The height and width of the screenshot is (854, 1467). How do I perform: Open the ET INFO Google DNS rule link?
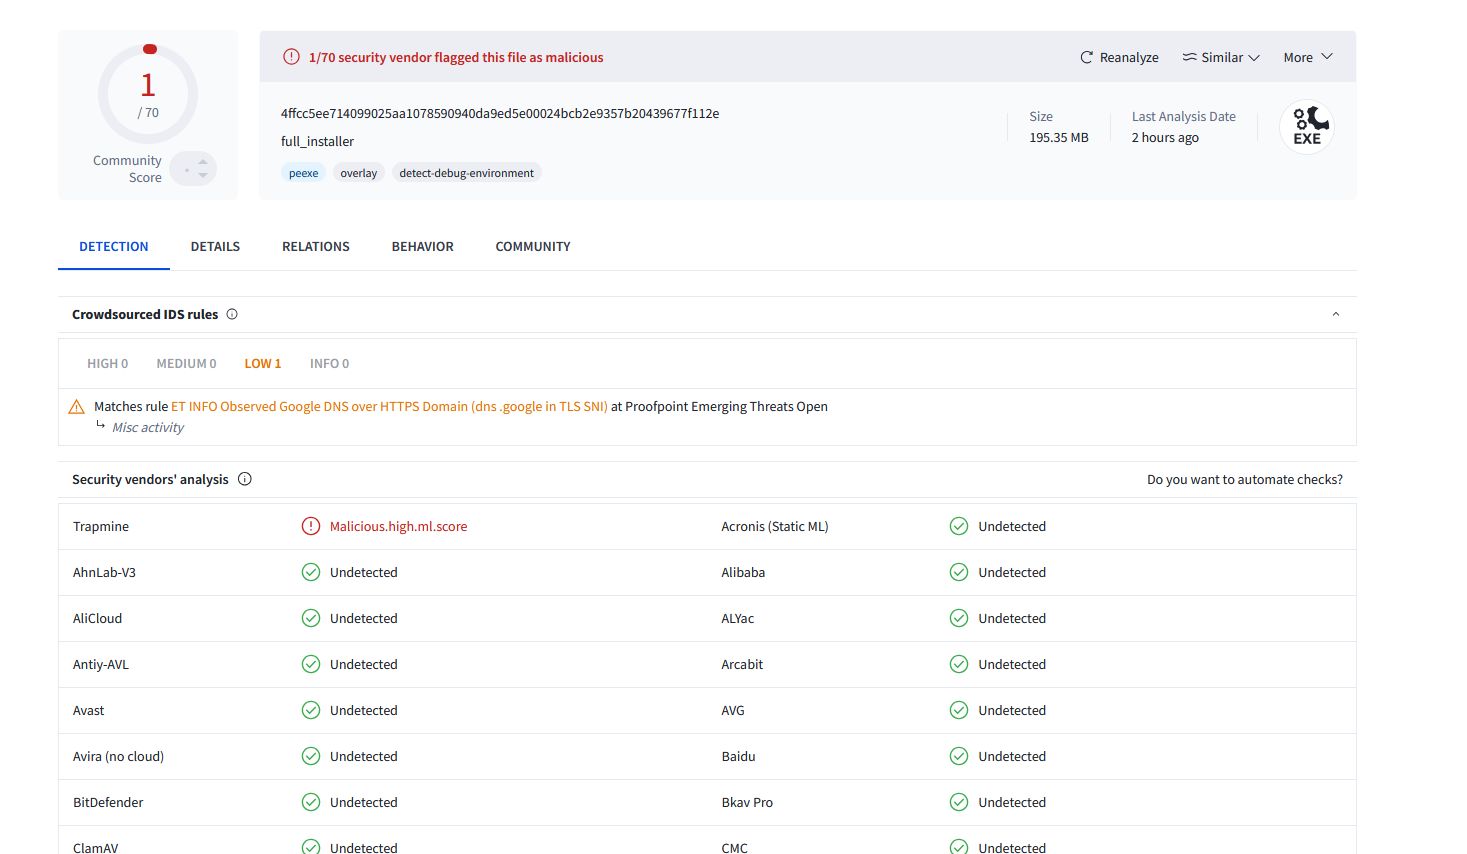(x=389, y=407)
